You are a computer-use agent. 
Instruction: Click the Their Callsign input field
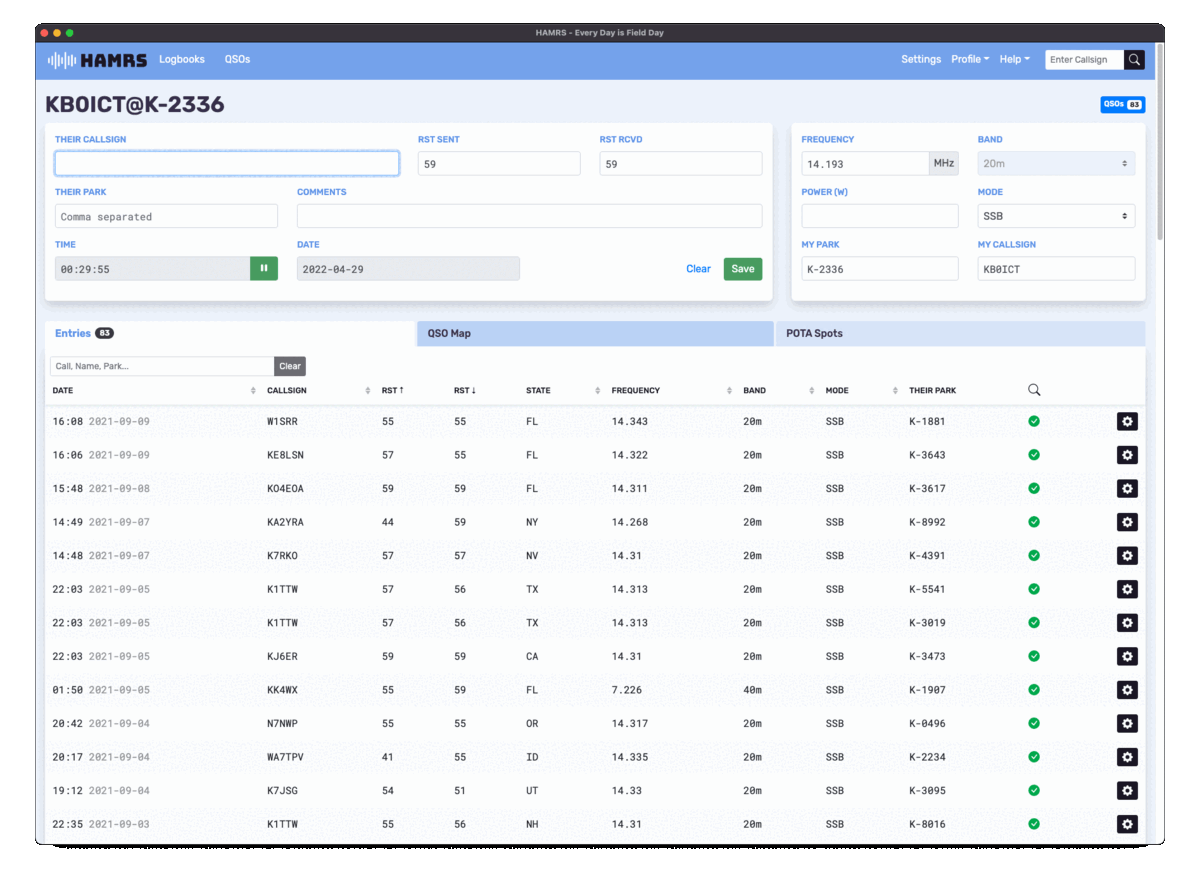click(x=227, y=164)
